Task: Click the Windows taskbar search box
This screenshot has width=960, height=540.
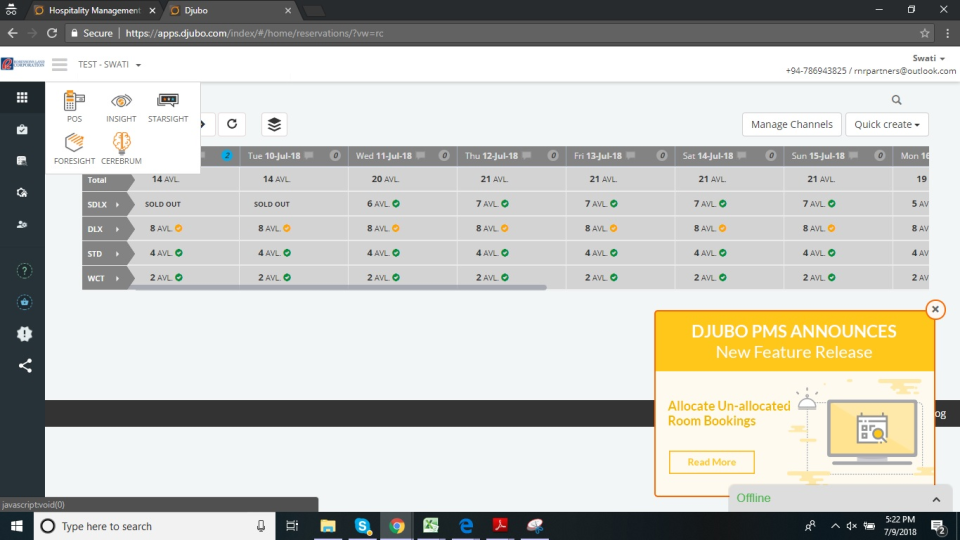Action: coord(152,526)
